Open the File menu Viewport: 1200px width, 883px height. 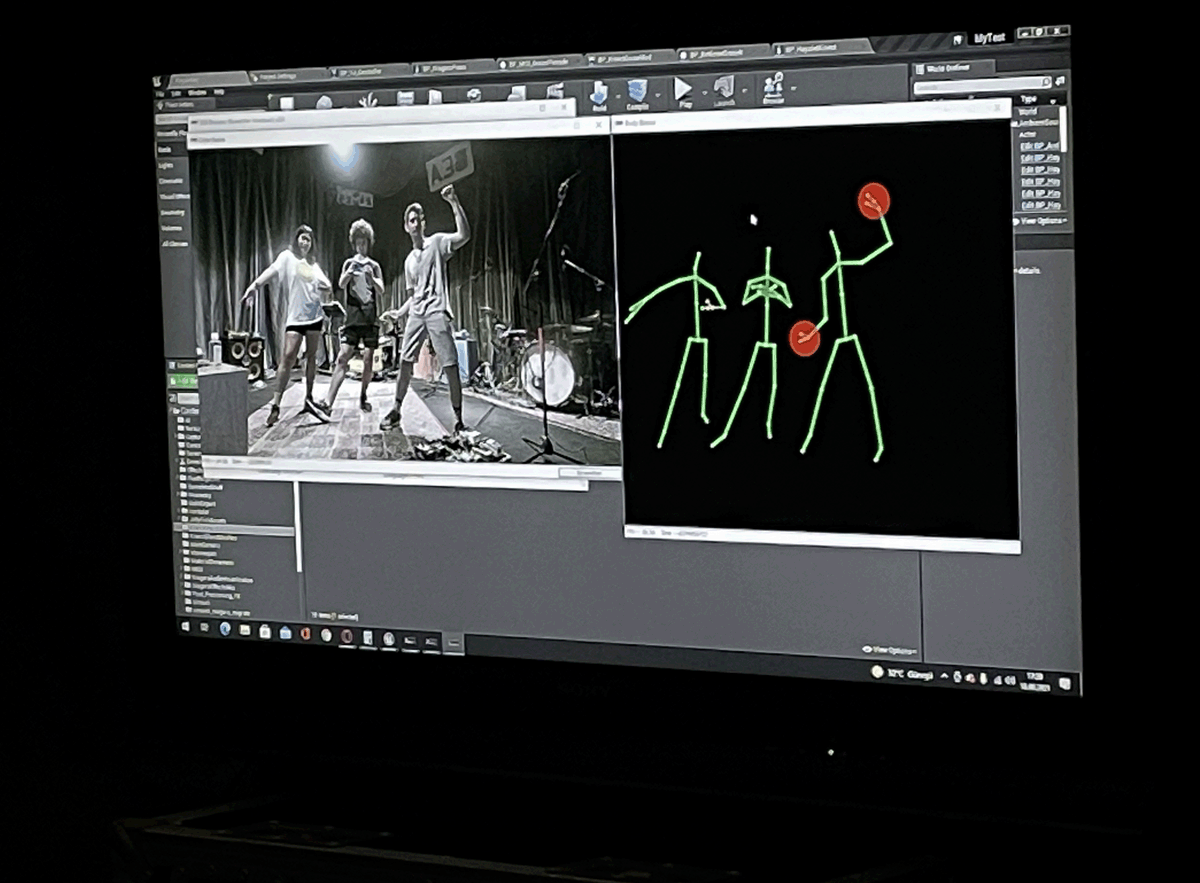click(160, 93)
